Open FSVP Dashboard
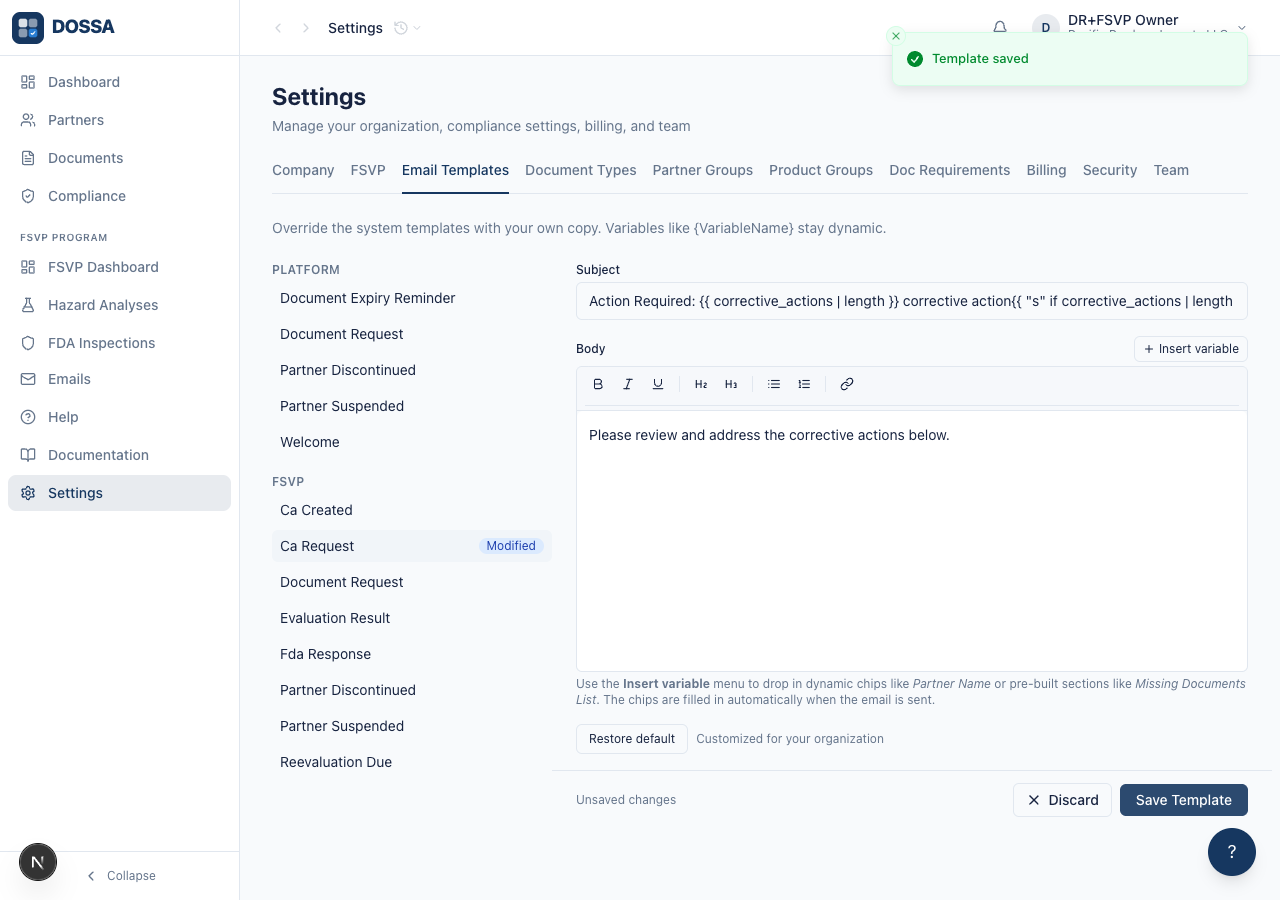 point(119,267)
